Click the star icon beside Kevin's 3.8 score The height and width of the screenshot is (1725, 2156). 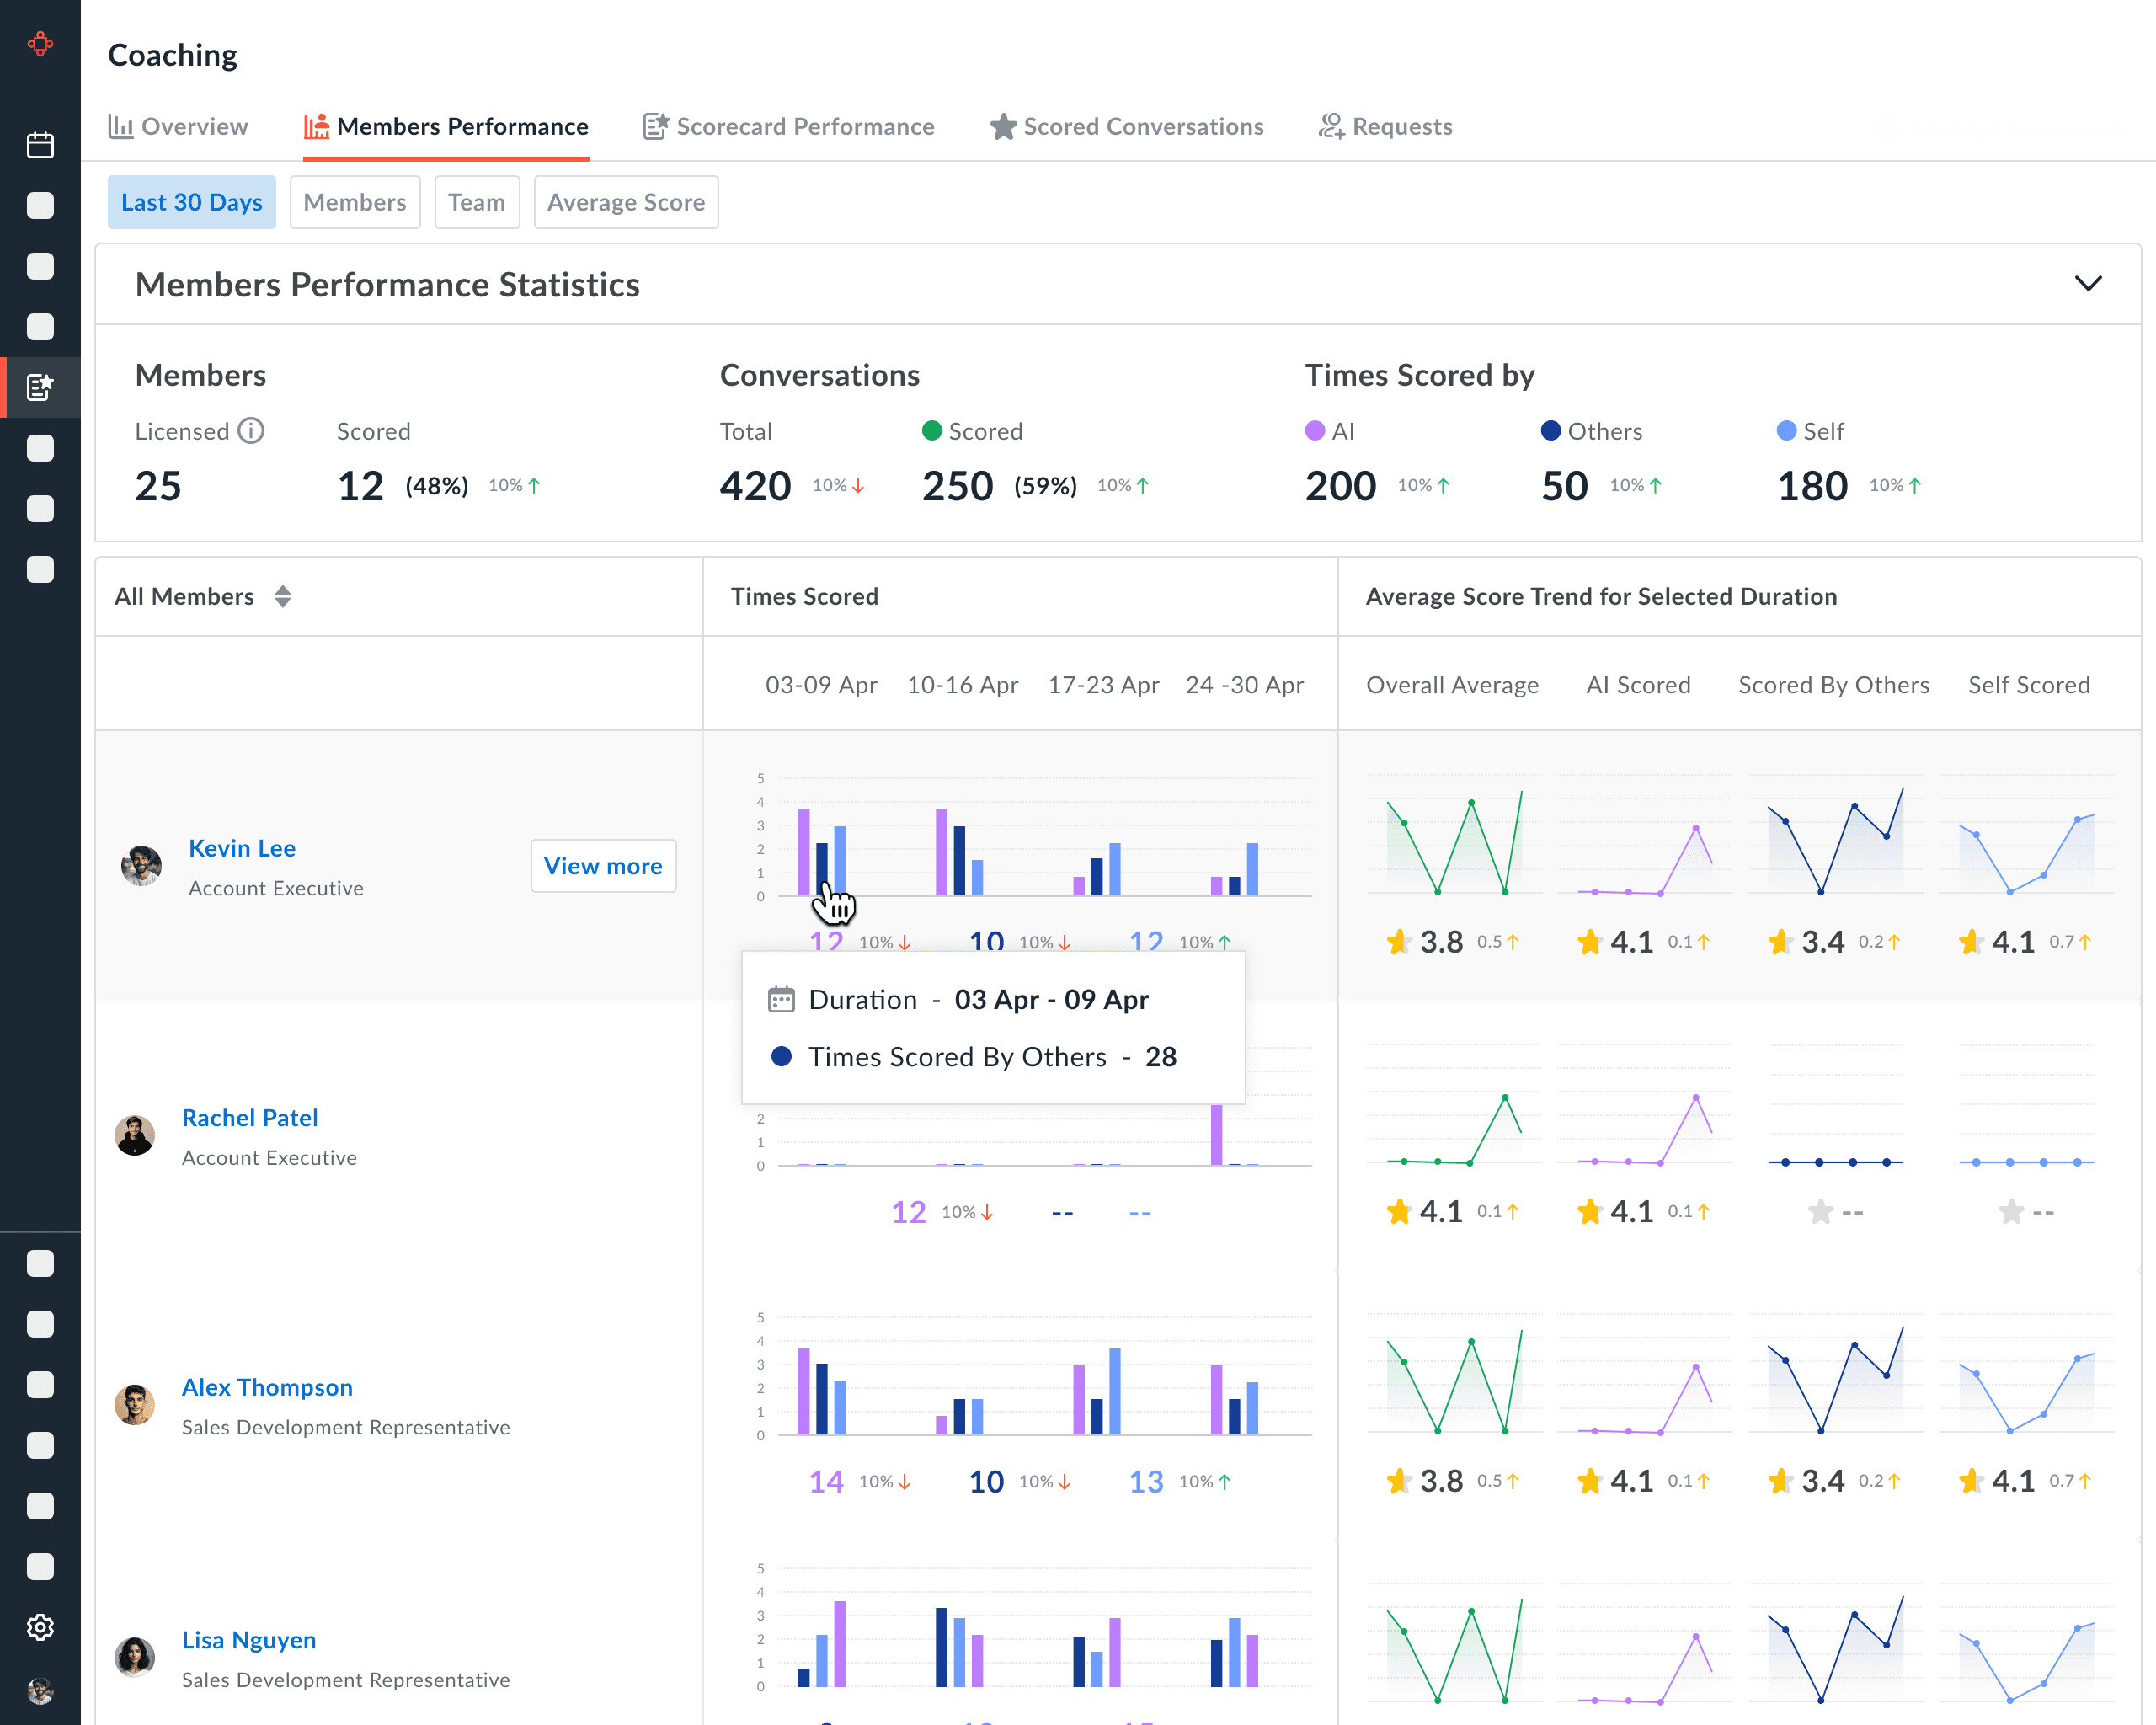point(1398,942)
